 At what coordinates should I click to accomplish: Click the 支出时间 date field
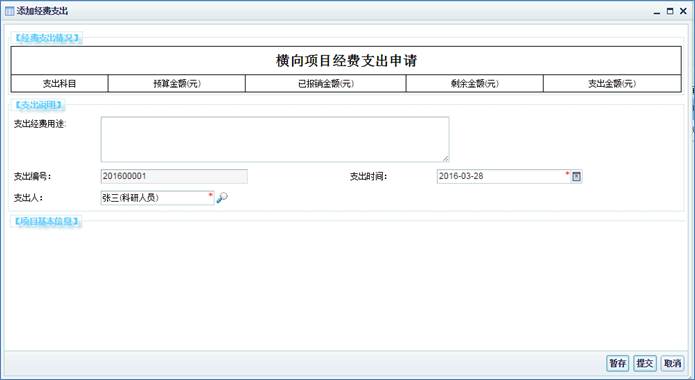504,176
